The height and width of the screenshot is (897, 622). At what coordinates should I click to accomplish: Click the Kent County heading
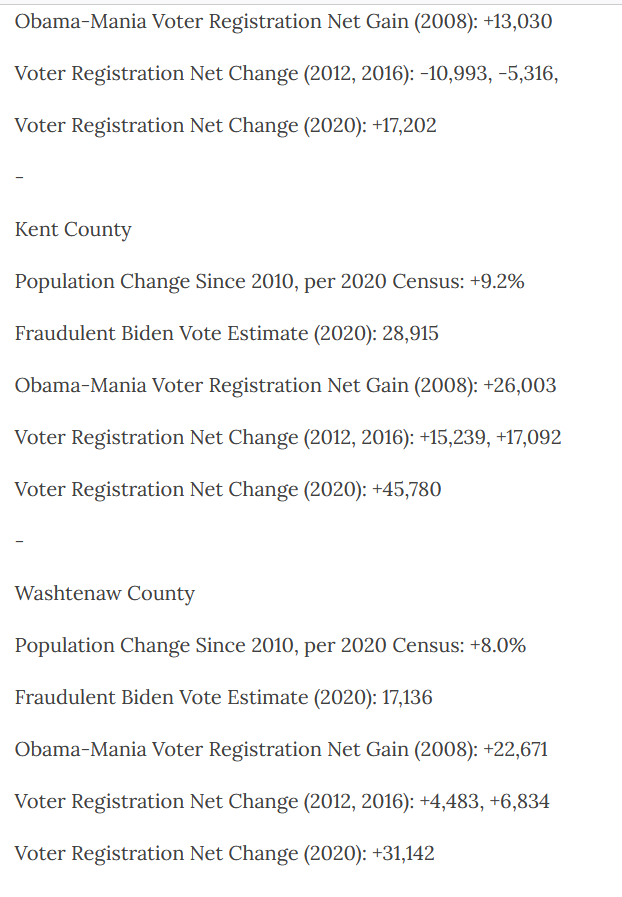pyautogui.click(x=73, y=230)
